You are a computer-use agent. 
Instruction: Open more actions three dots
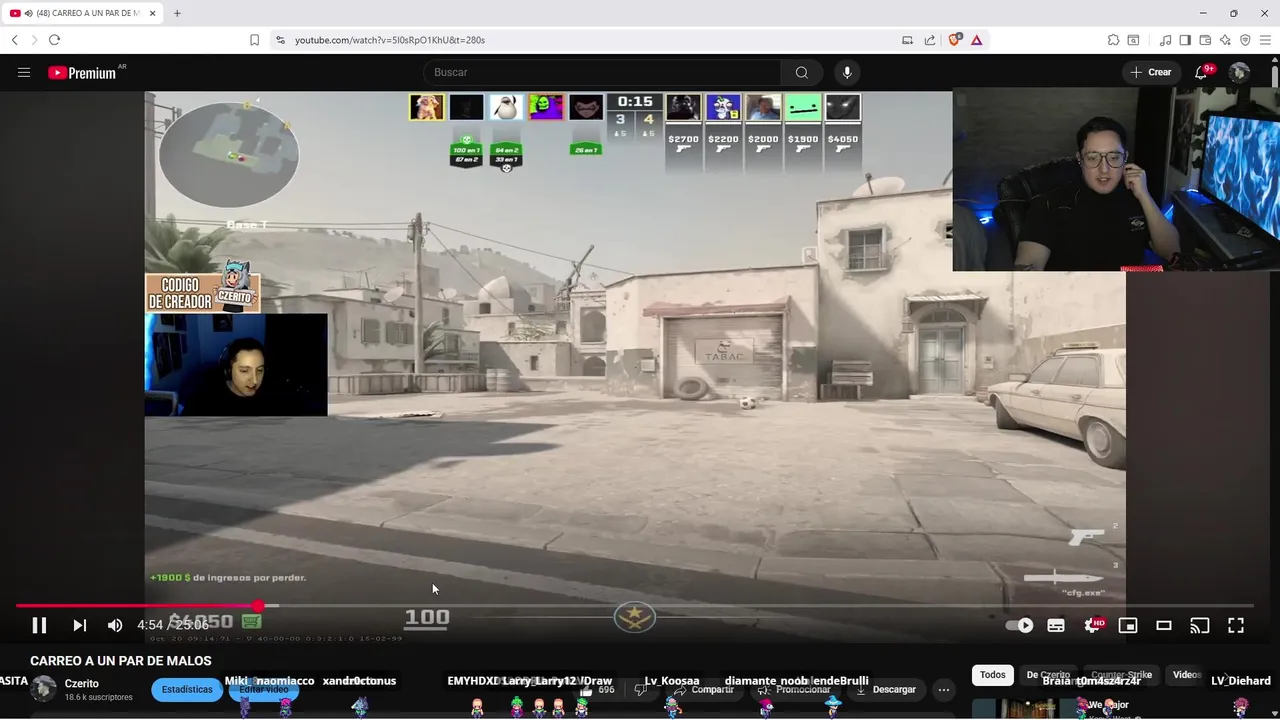point(943,689)
